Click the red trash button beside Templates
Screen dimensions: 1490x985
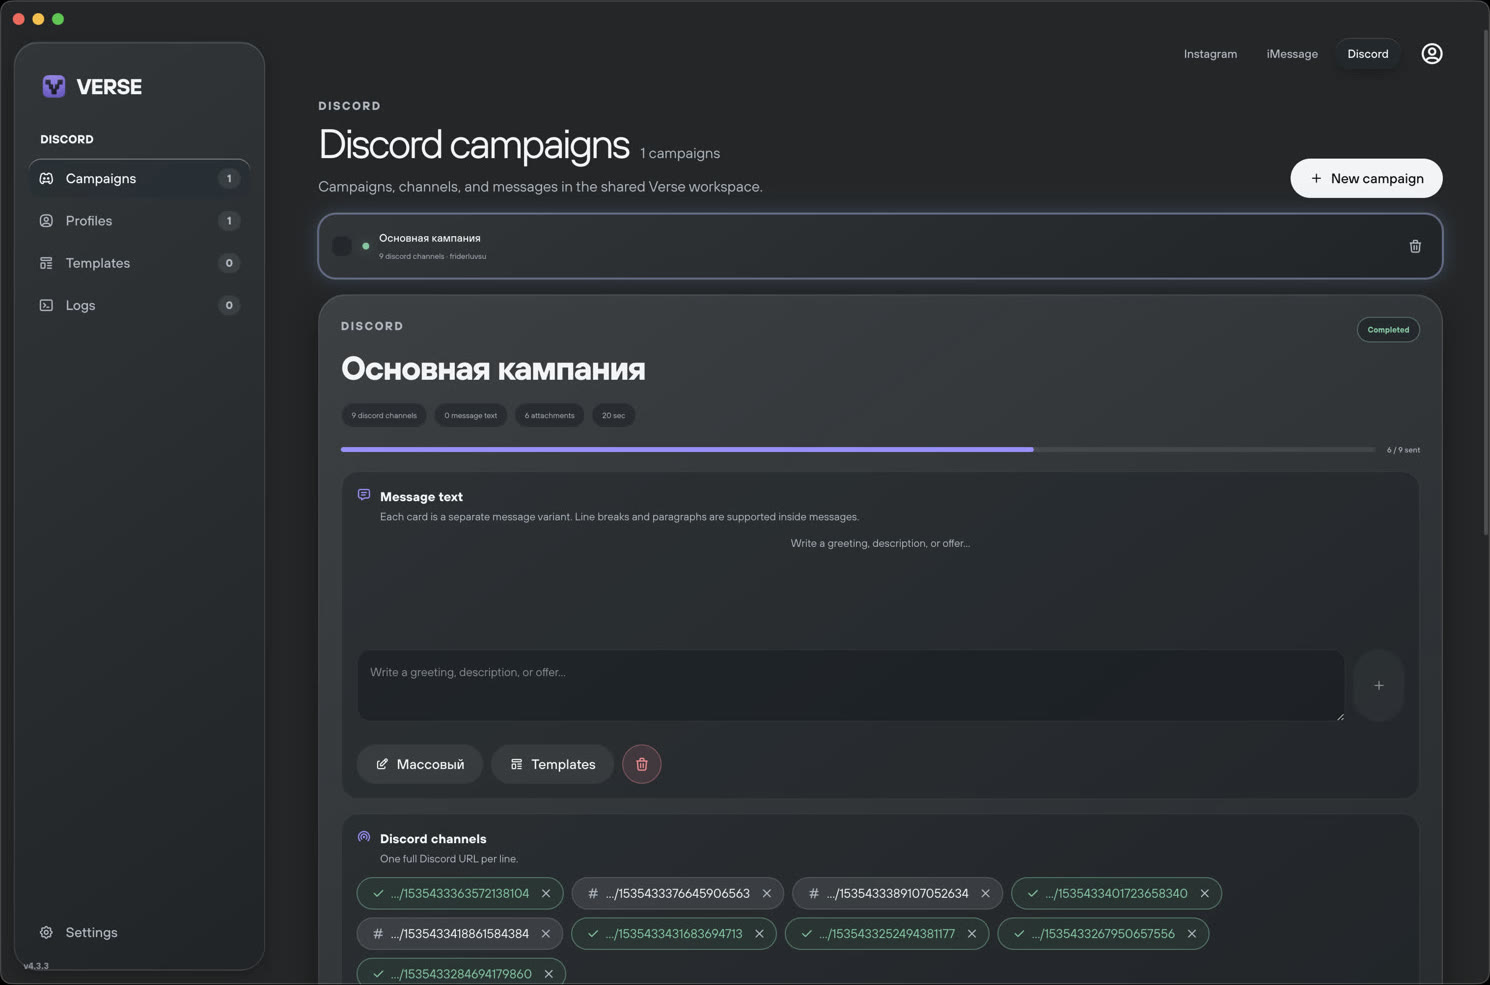pyautogui.click(x=642, y=764)
